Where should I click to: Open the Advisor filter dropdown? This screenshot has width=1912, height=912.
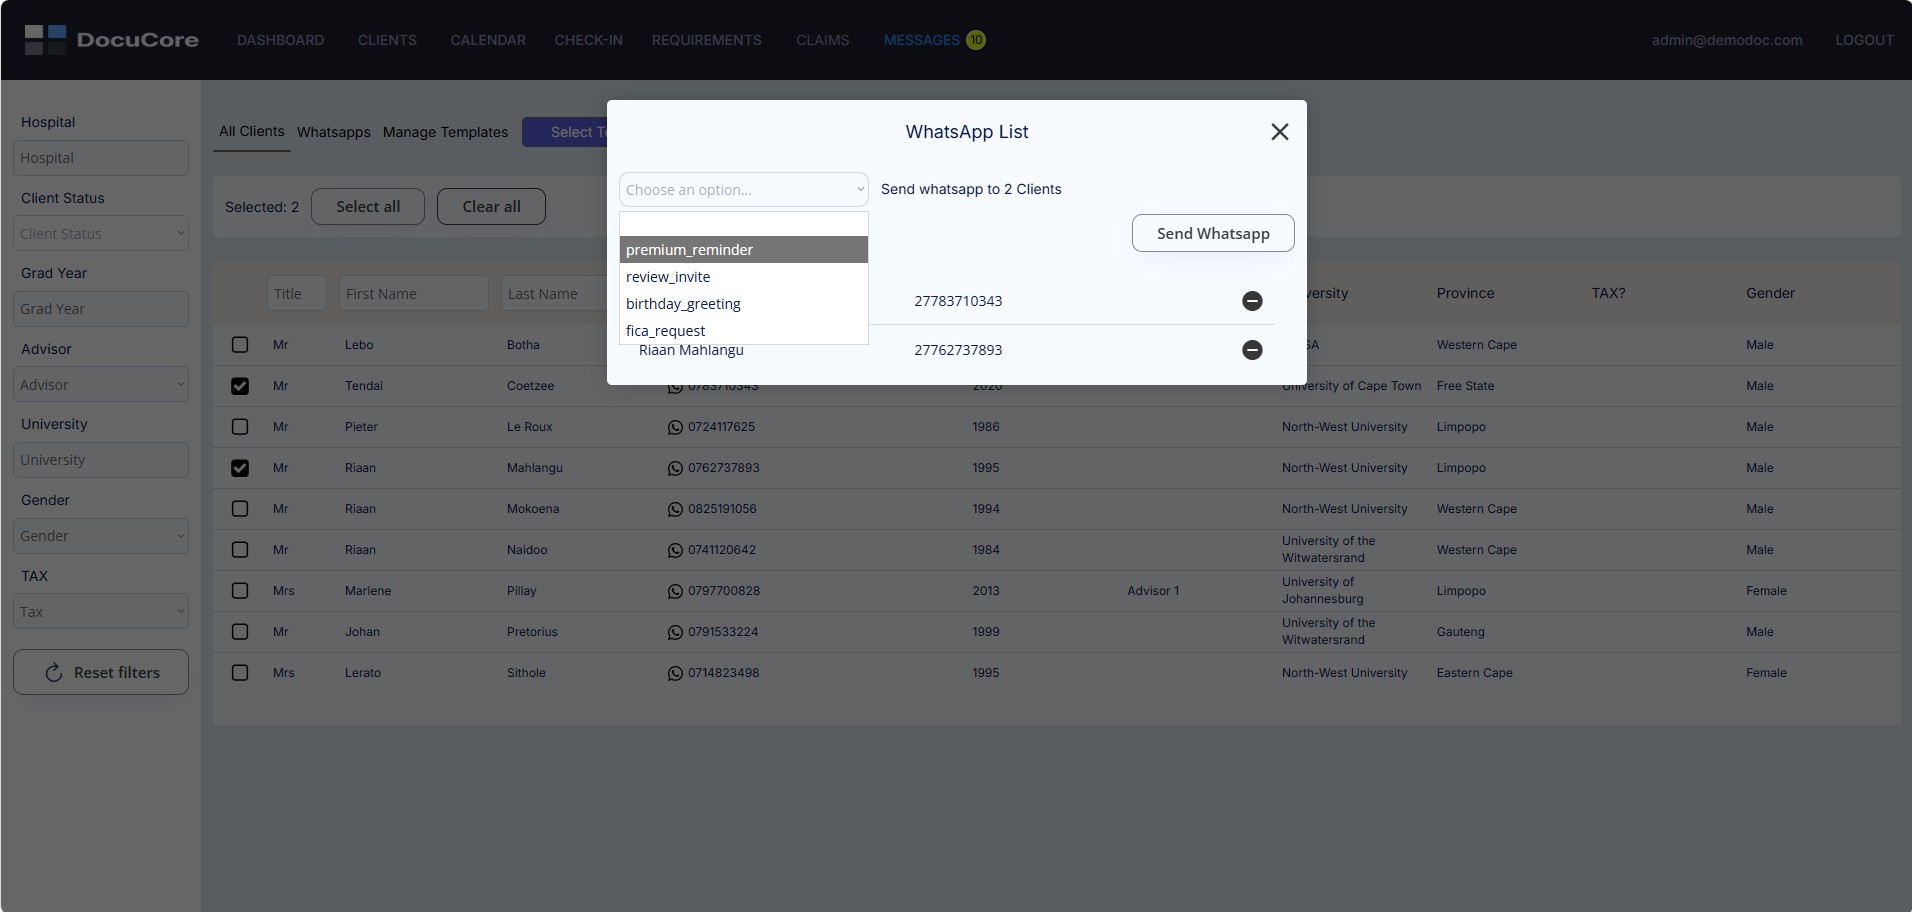tap(101, 385)
